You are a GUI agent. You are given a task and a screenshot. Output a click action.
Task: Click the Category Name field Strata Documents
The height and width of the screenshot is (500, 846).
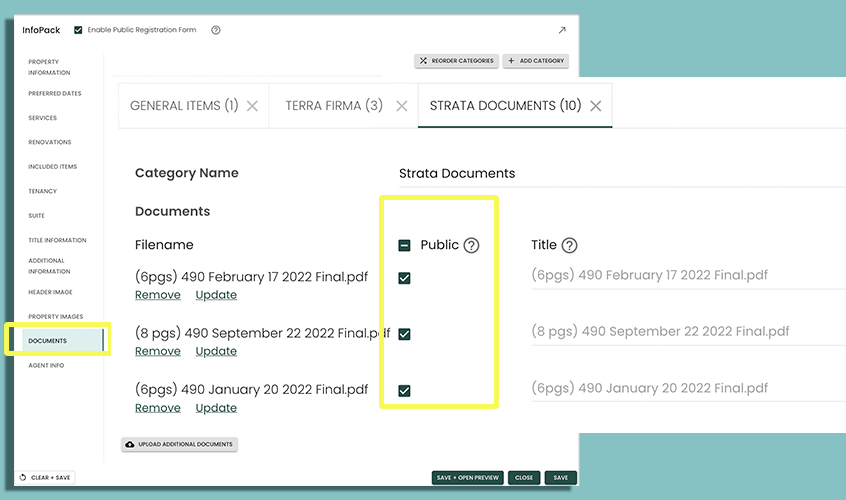tap(600, 173)
